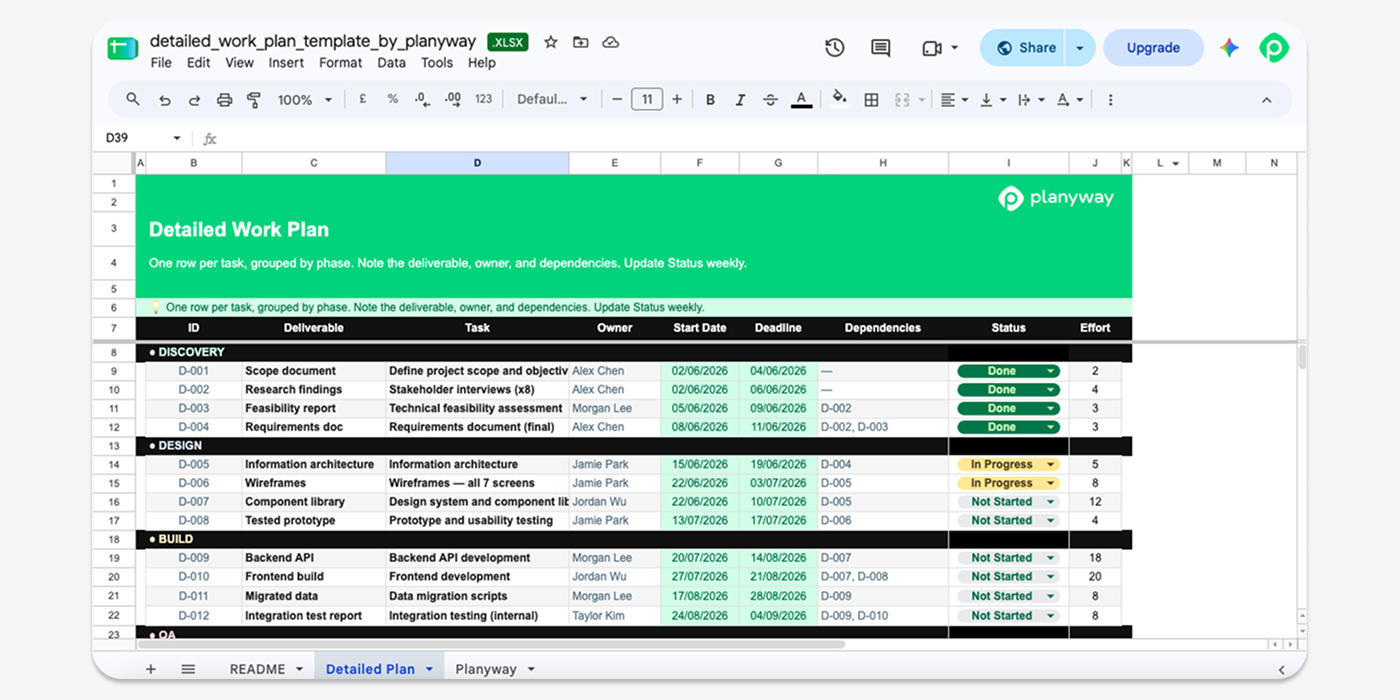
Task: Open the zoom level 100% dropdown
Action: click(x=305, y=100)
